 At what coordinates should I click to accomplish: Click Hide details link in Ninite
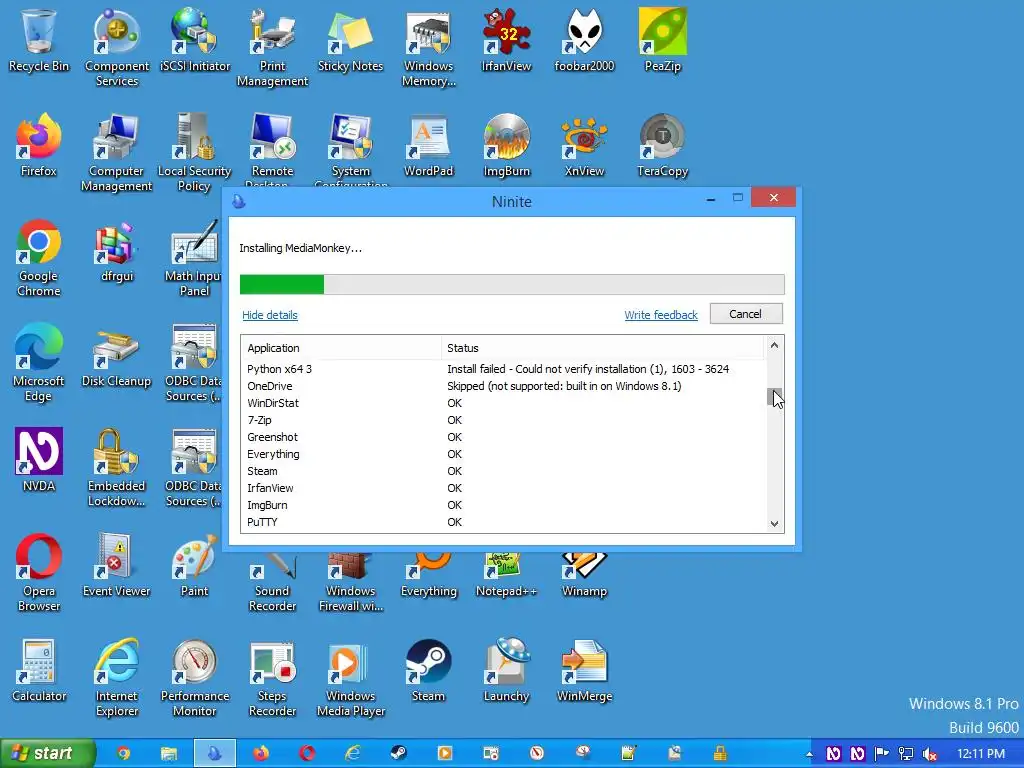coord(270,315)
